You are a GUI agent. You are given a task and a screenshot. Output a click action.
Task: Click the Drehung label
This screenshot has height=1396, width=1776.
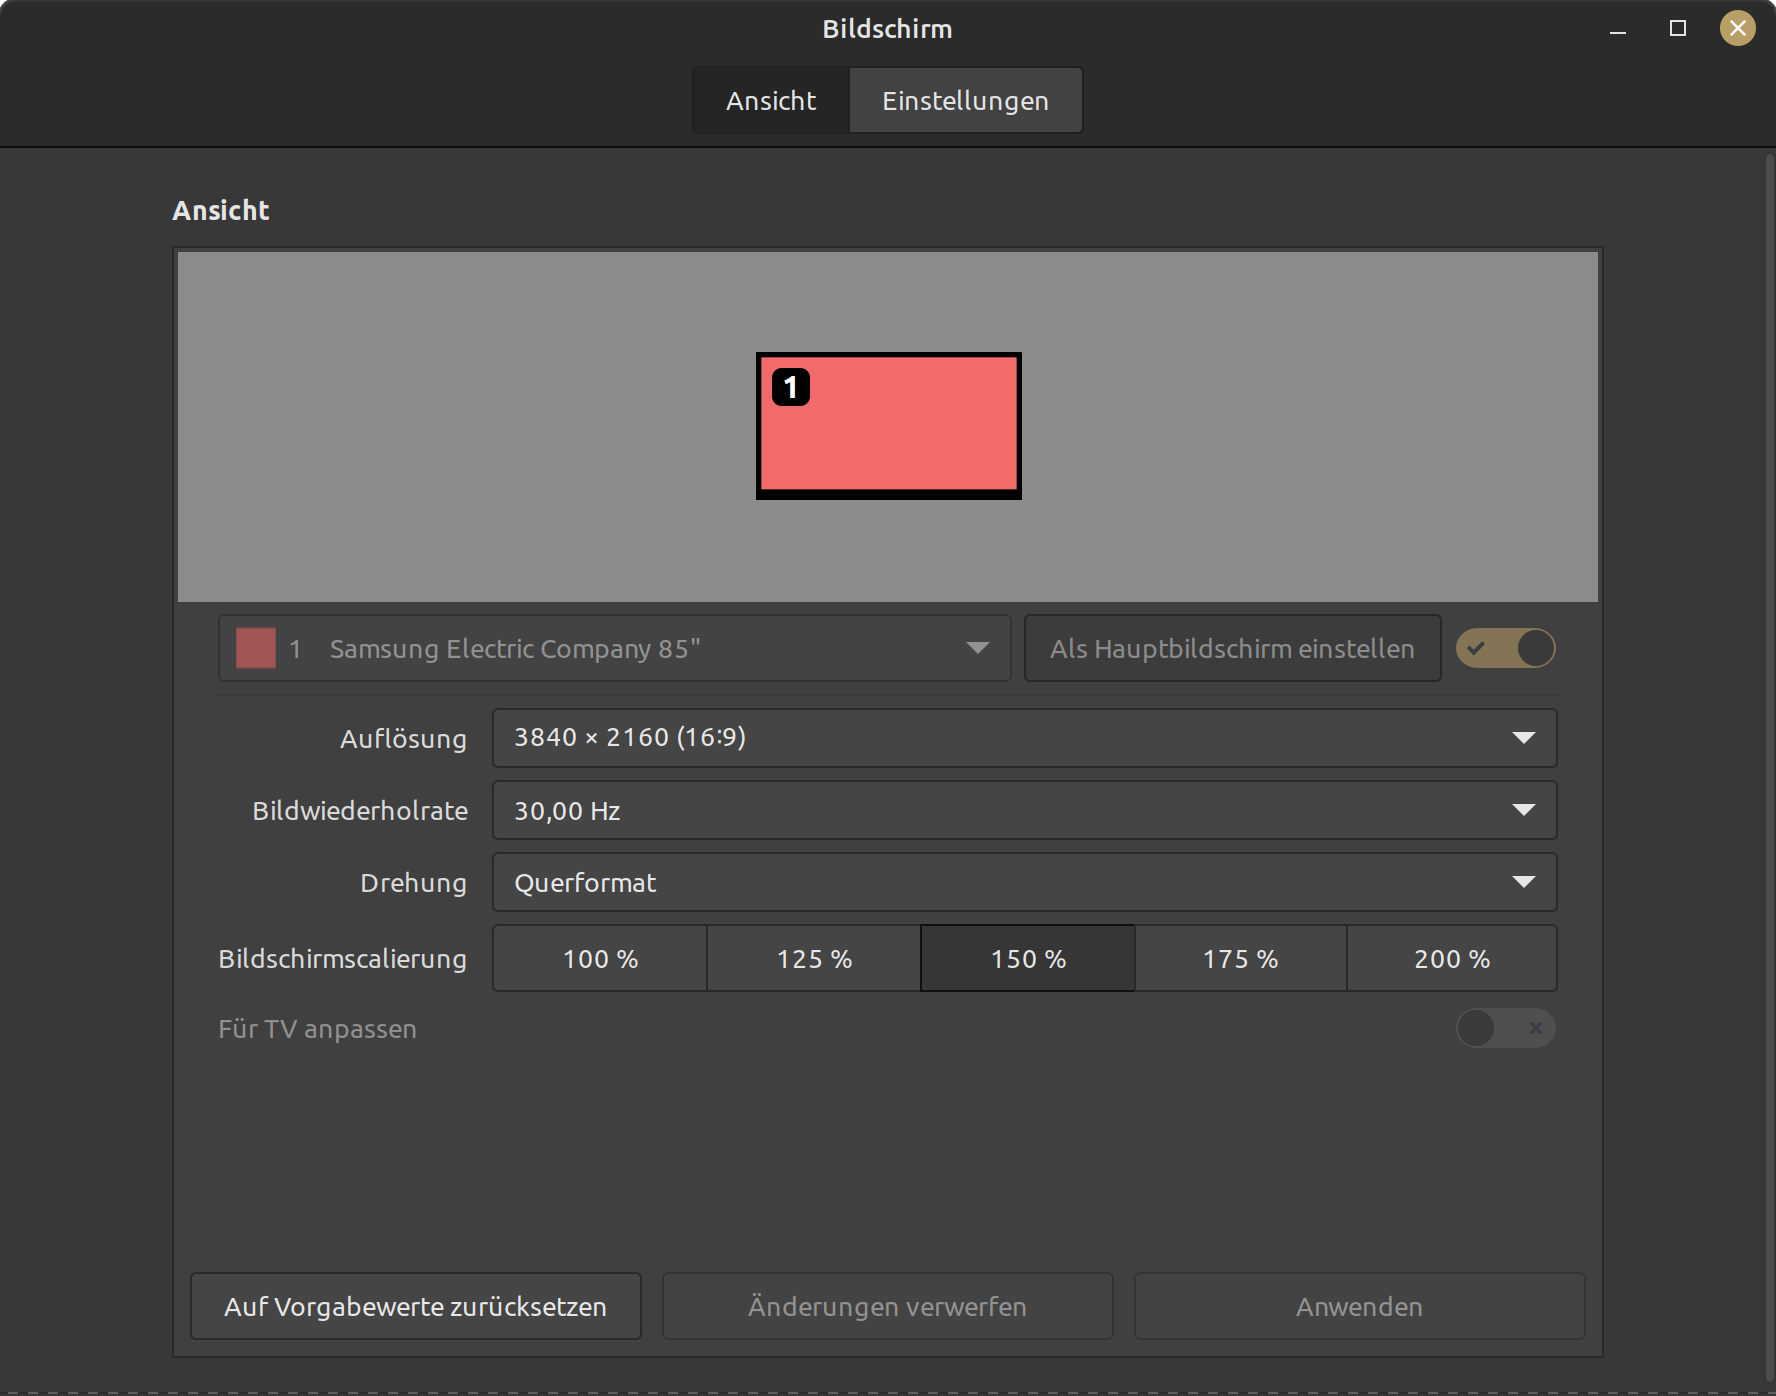point(413,883)
